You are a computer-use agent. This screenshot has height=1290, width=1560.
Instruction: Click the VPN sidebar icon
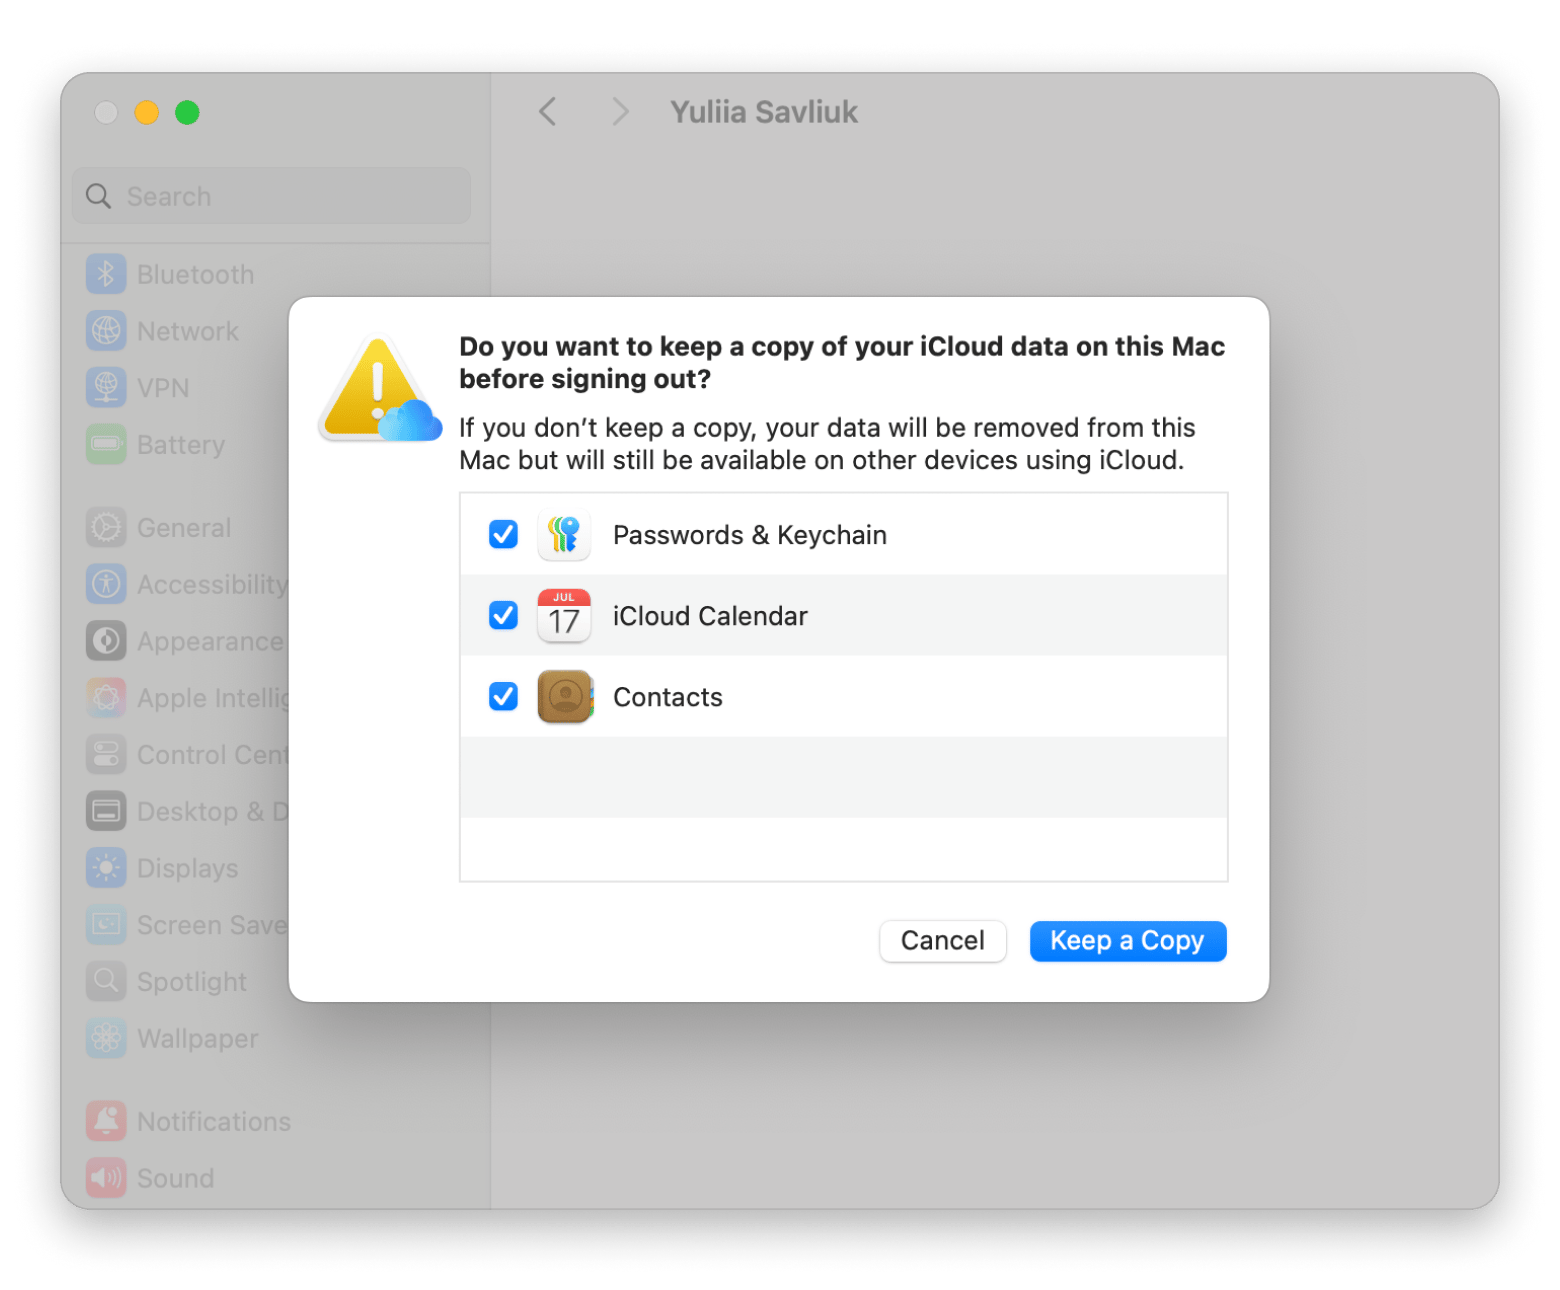tap(106, 388)
